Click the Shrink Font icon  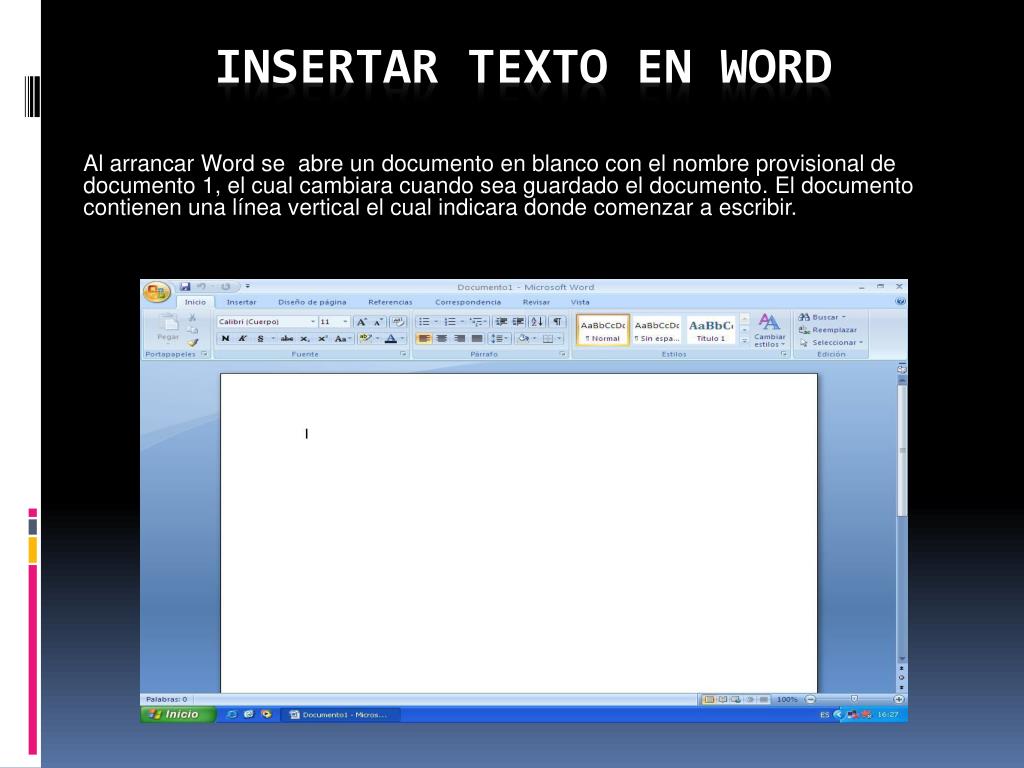point(378,321)
